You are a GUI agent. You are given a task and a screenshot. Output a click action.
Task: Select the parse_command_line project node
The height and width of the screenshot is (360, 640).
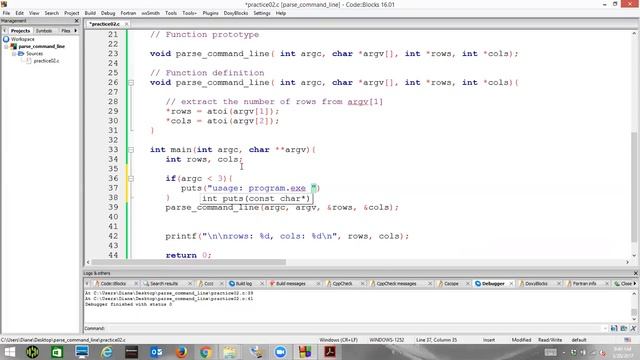tap(42, 47)
